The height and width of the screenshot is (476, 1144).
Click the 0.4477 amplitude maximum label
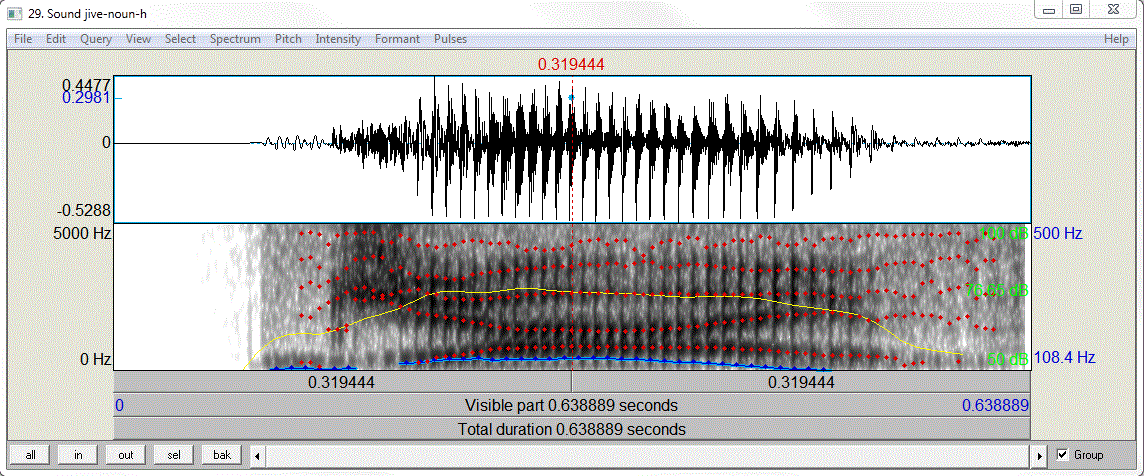point(87,84)
